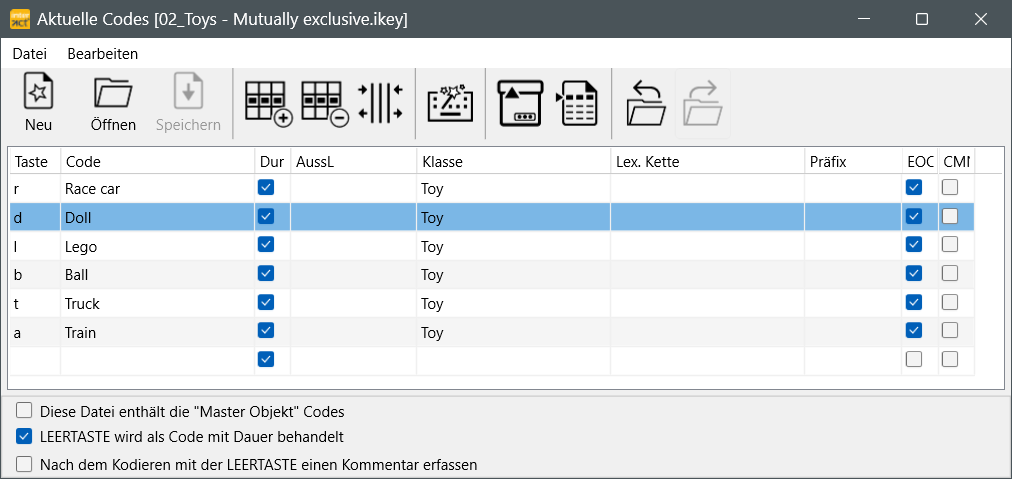
Task: Click the archive box toolbar icon
Action: tap(520, 103)
